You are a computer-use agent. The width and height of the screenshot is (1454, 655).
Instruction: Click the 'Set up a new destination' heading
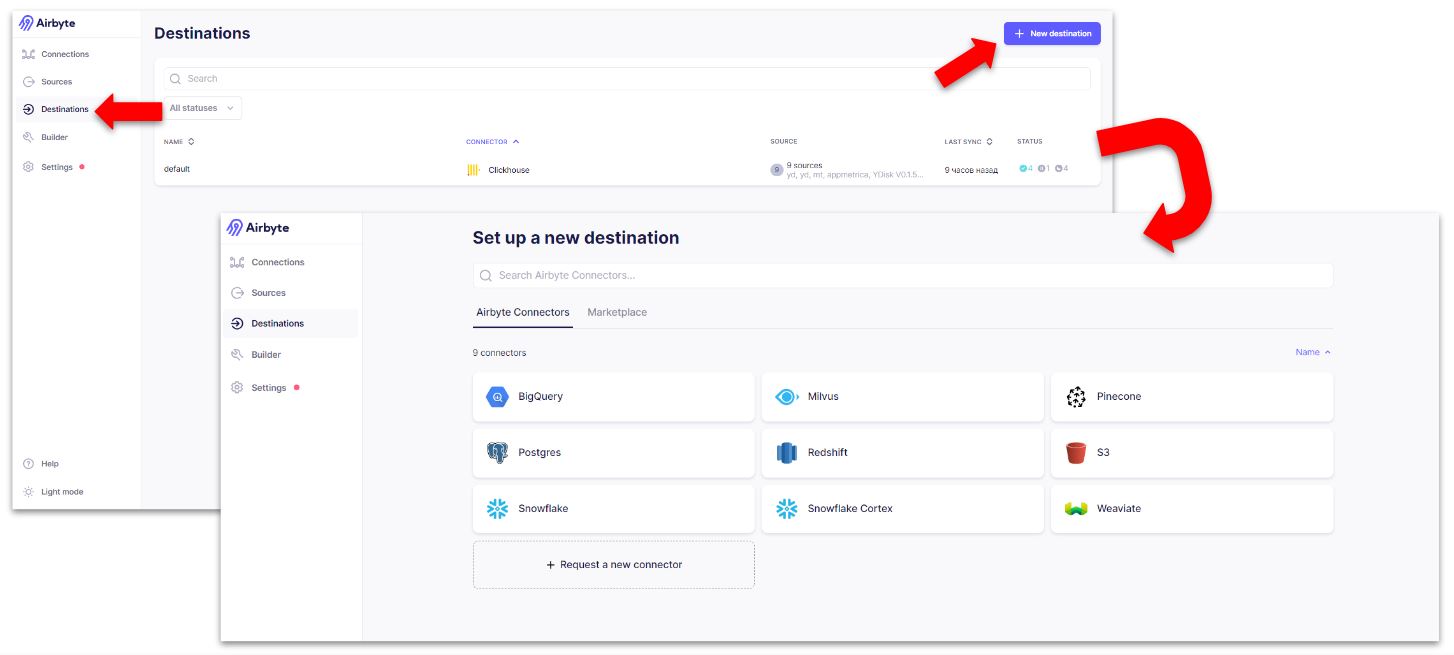pyautogui.click(x=576, y=238)
